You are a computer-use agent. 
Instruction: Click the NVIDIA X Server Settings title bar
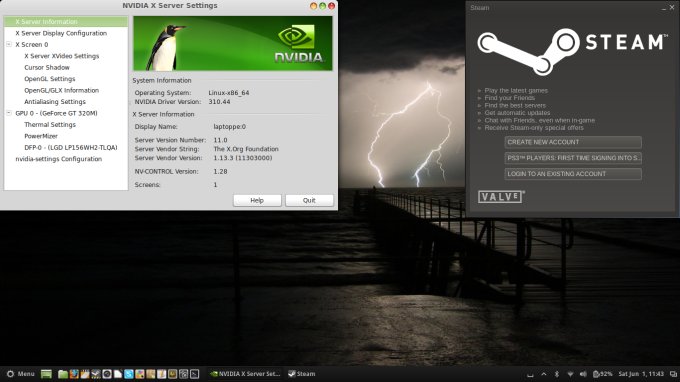170,6
